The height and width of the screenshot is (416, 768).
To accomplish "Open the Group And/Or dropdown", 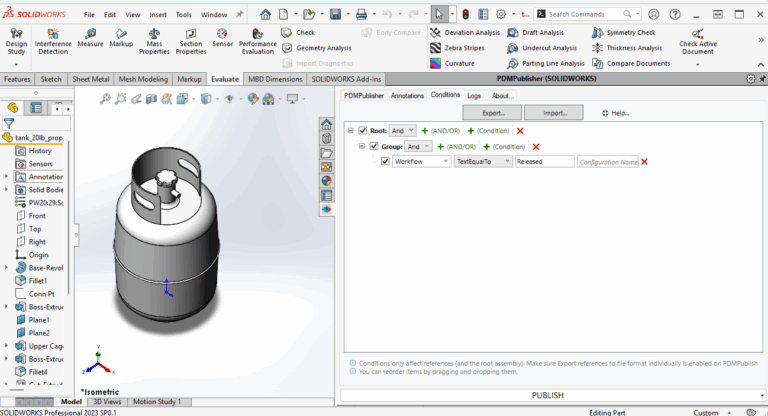I will click(x=418, y=147).
